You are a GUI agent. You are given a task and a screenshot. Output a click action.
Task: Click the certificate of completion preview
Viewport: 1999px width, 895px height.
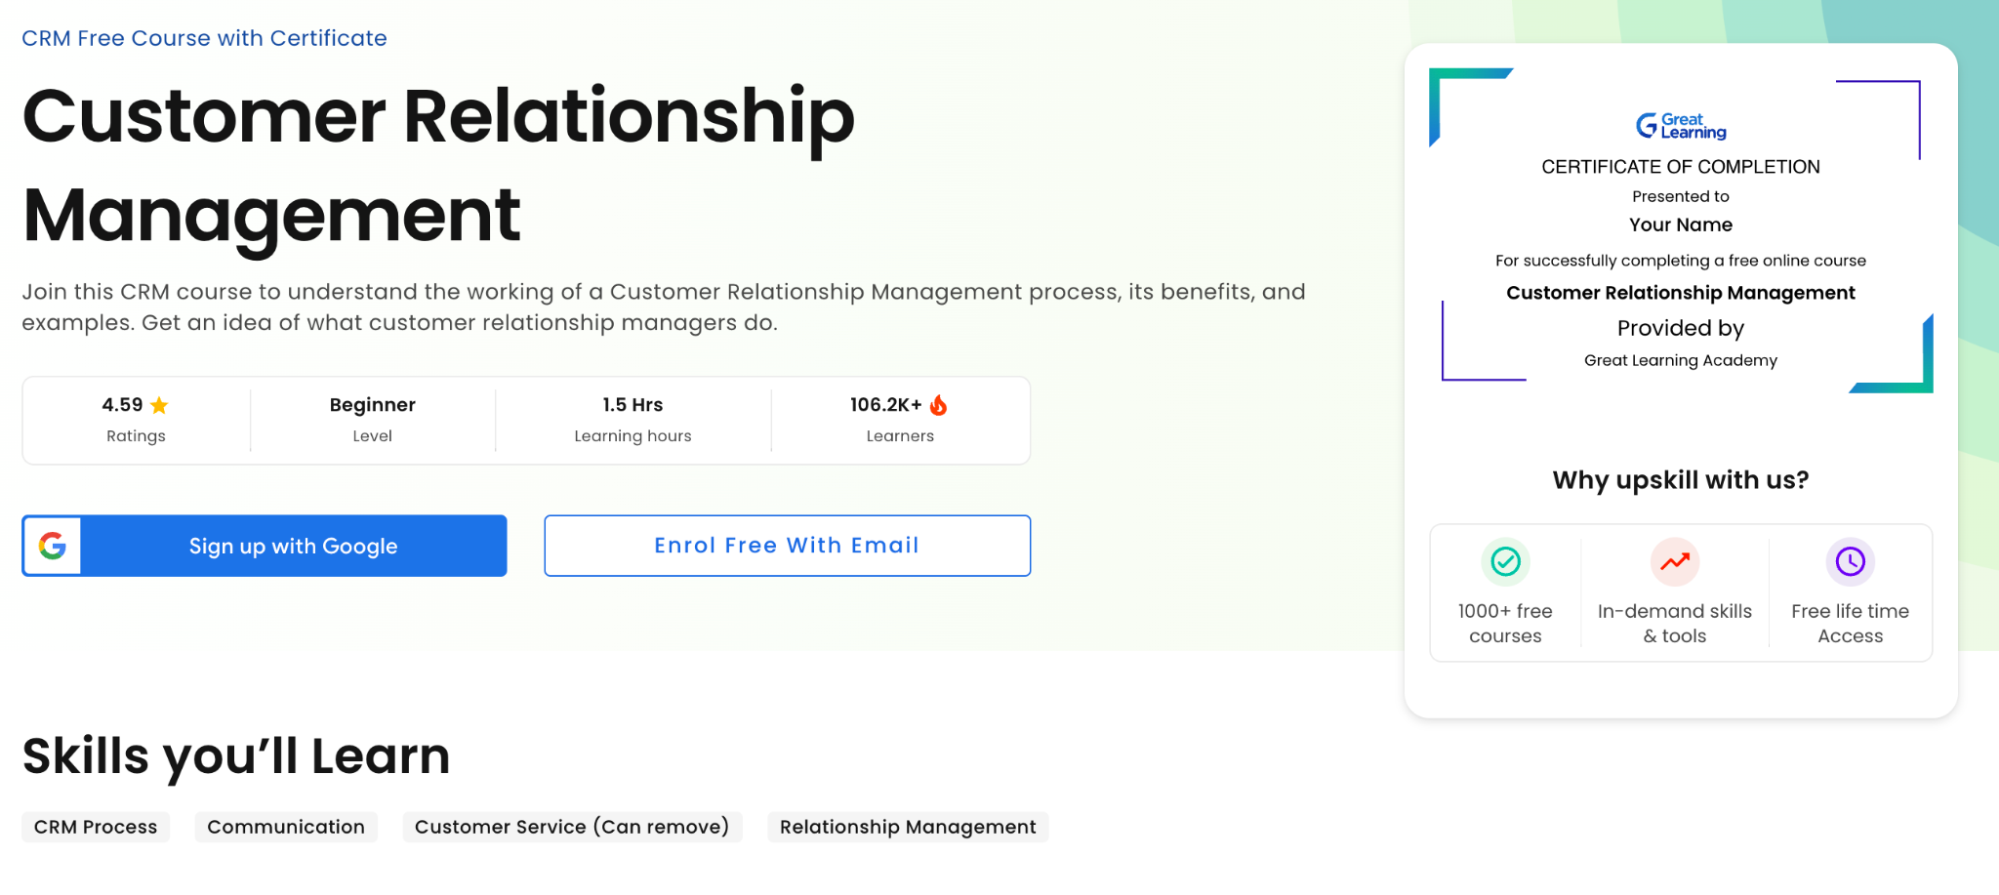click(x=1681, y=231)
